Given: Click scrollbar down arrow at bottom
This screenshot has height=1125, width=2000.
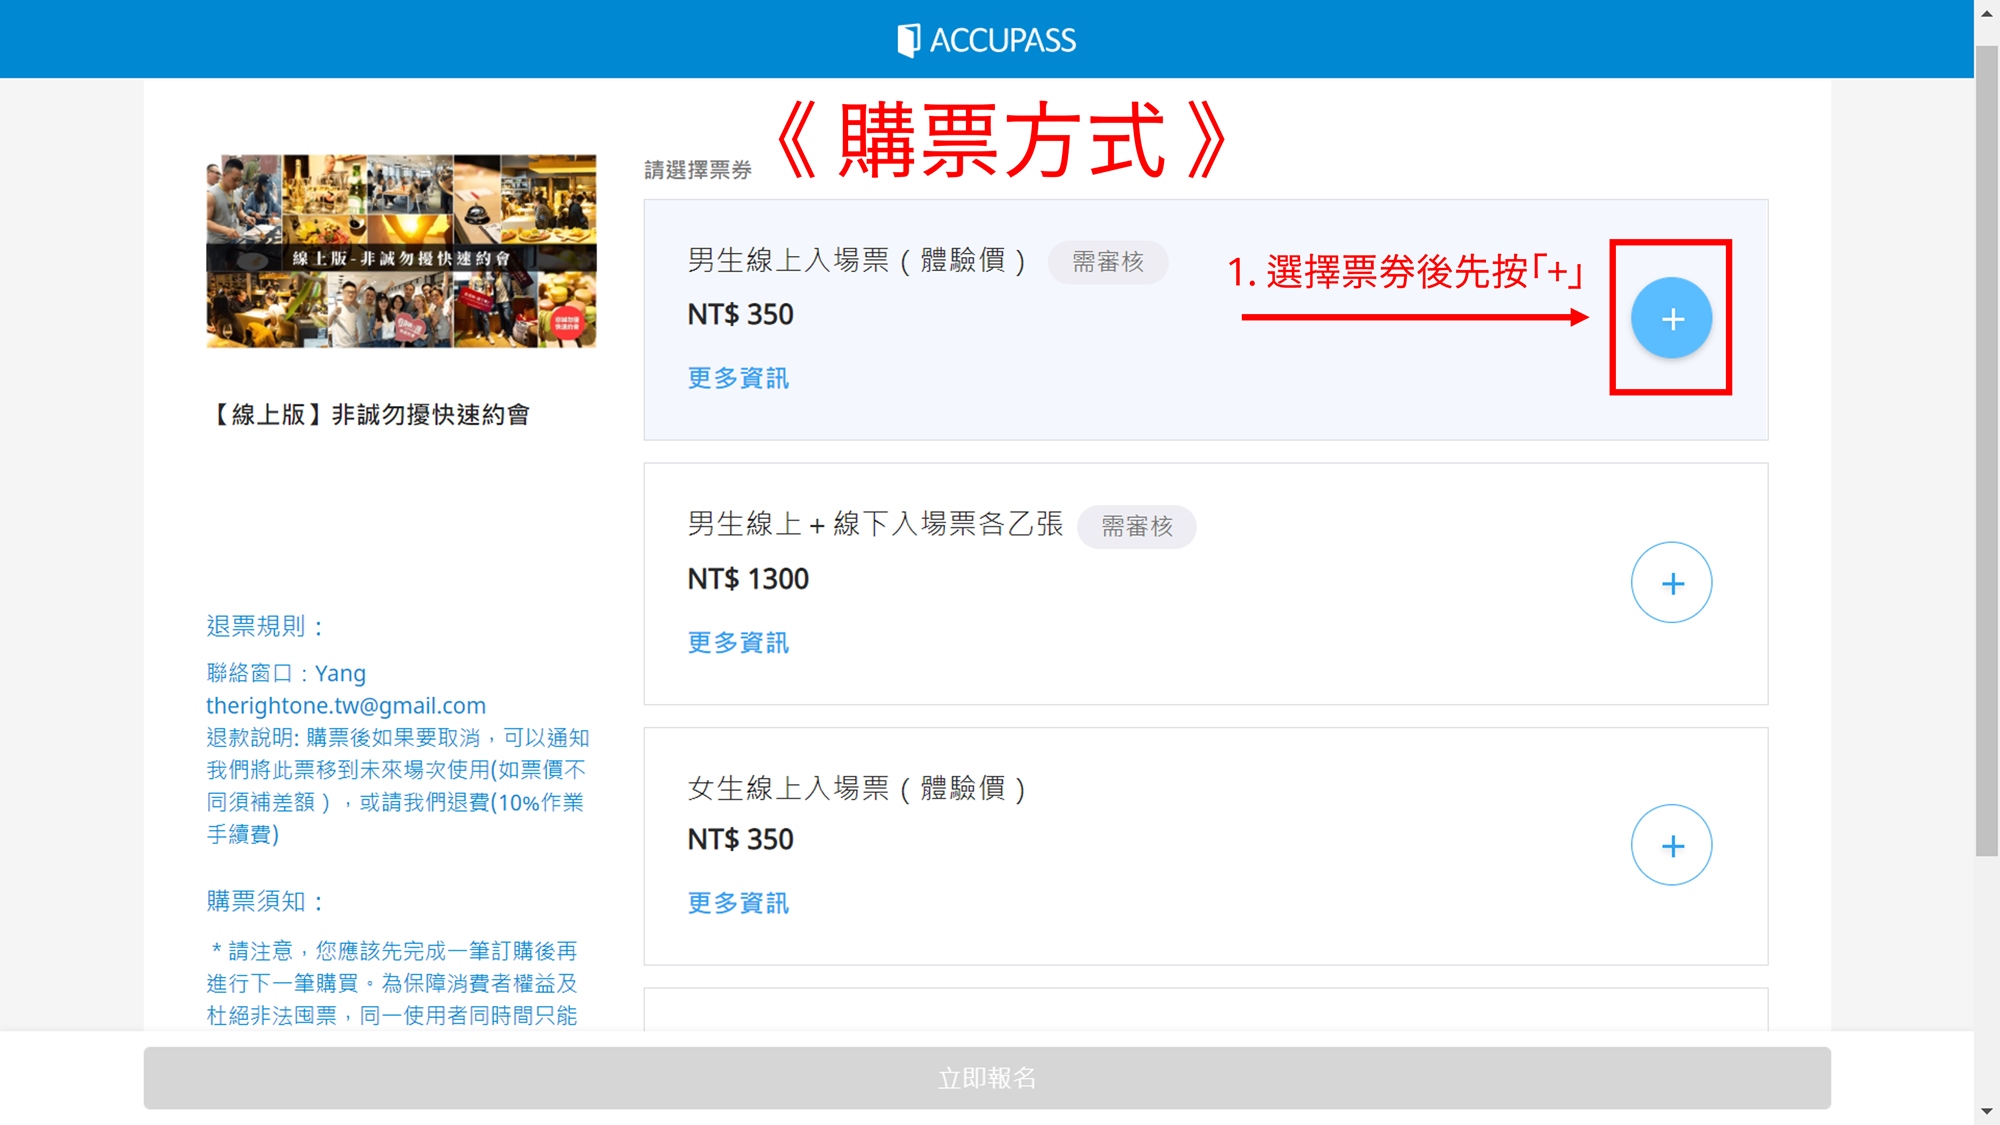Looking at the screenshot, I should [1986, 1111].
